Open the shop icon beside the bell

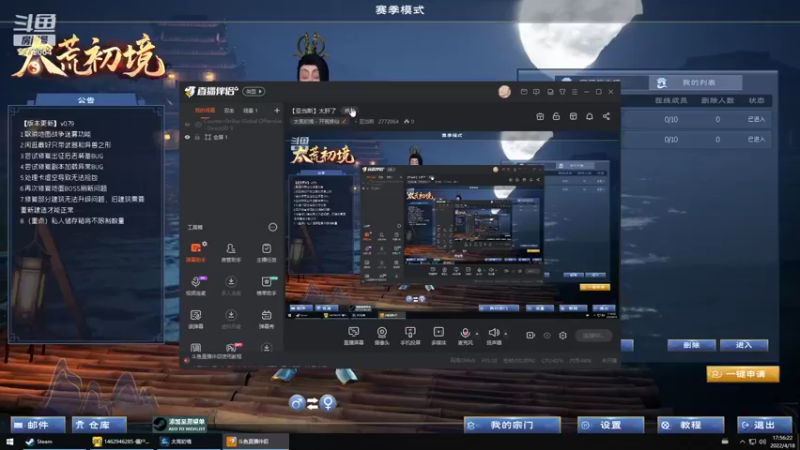tap(573, 116)
